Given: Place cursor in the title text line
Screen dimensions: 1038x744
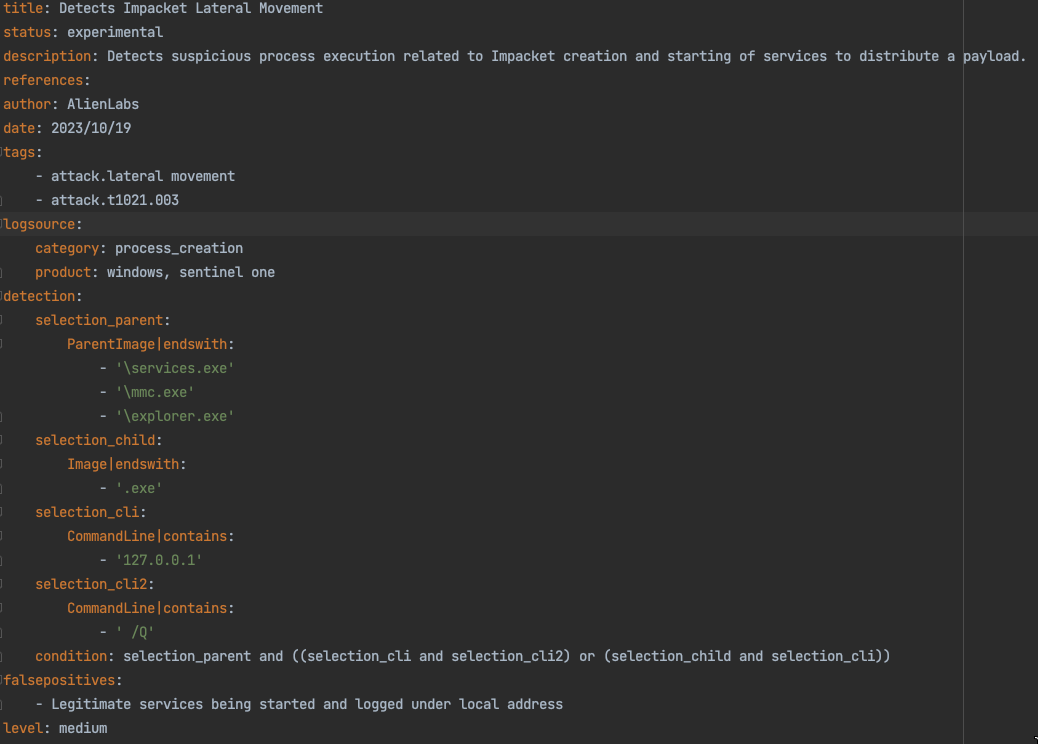Looking at the screenshot, I should point(190,8).
